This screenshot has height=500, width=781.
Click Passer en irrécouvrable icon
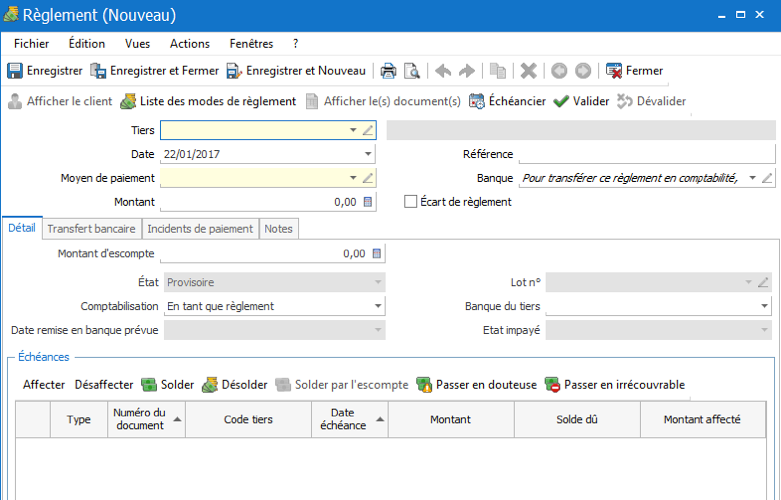click(x=552, y=384)
